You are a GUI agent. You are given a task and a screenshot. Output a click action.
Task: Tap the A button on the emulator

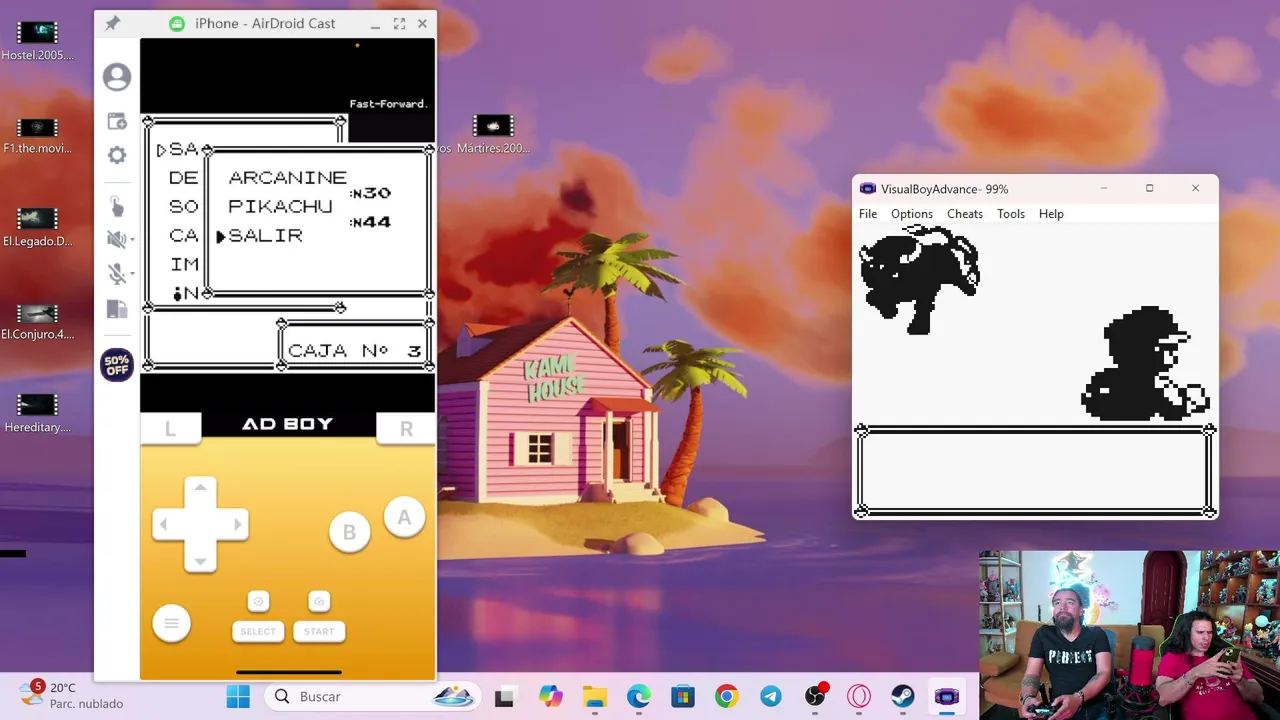(404, 517)
